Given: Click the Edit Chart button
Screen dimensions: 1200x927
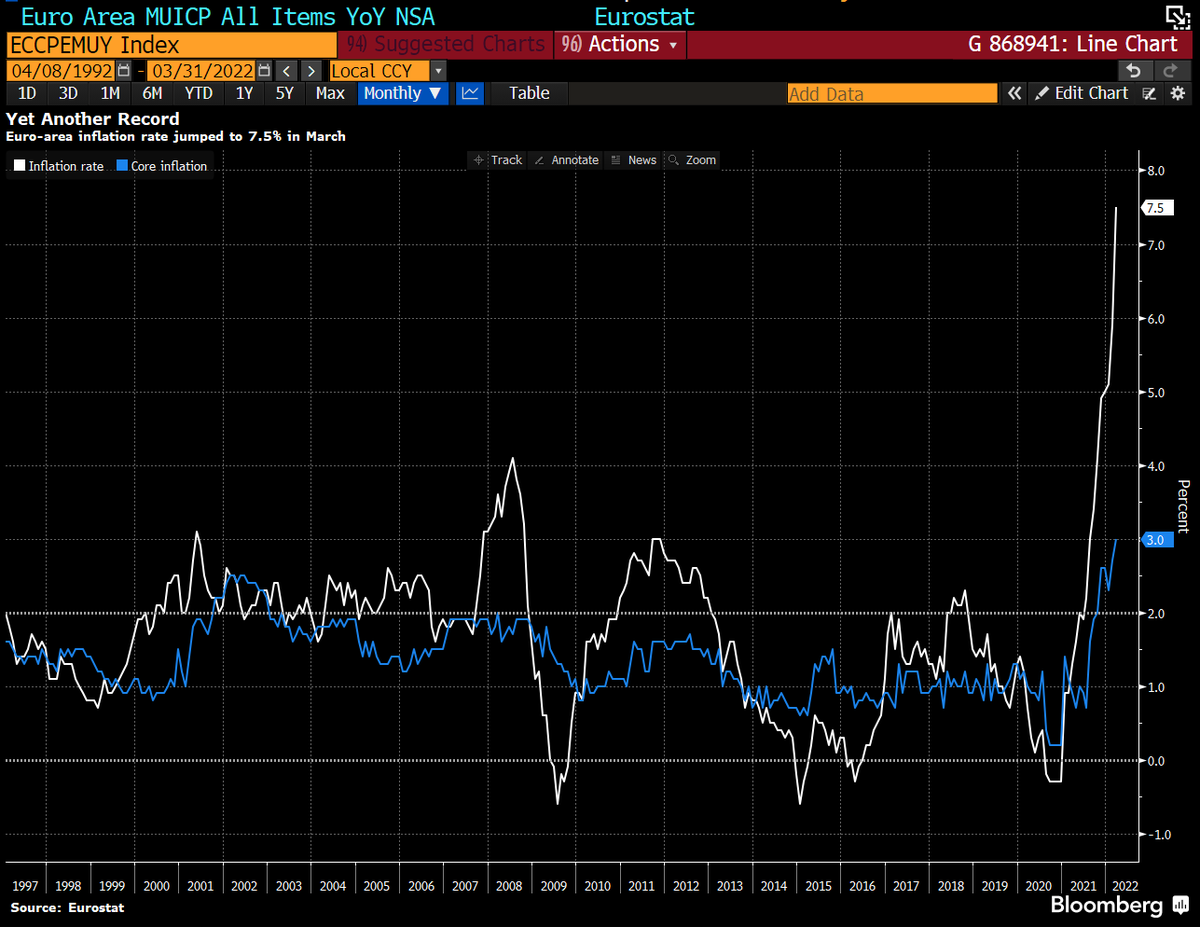Looking at the screenshot, I should click(x=1082, y=93).
